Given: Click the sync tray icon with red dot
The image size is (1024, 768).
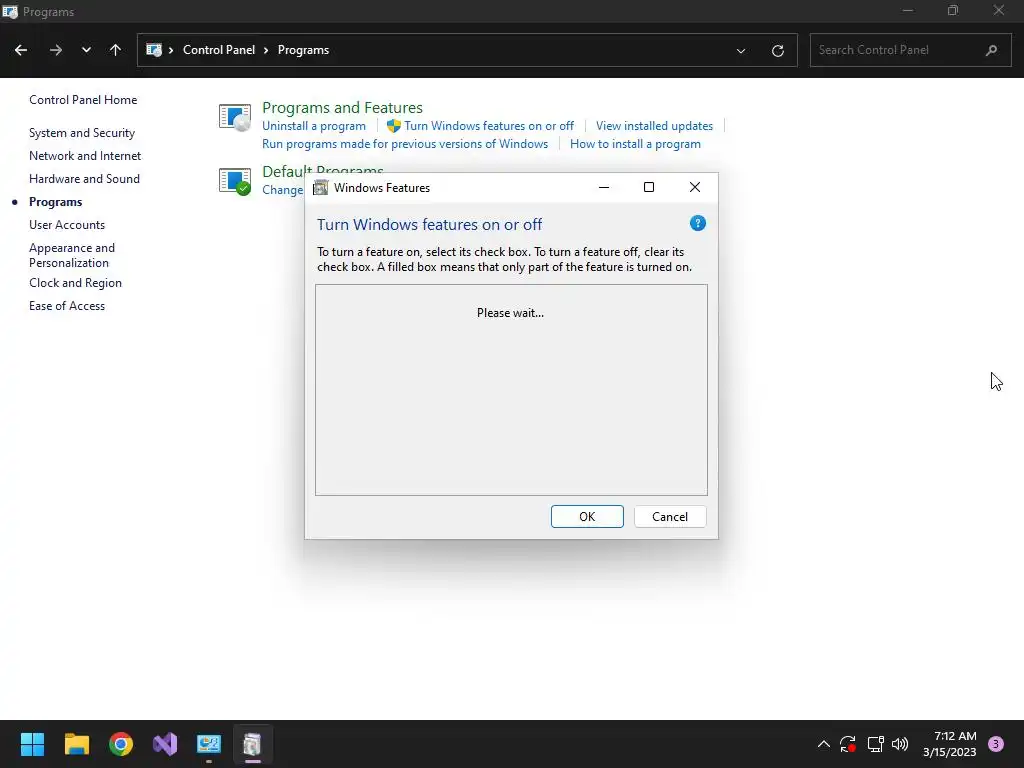Looking at the screenshot, I should click(848, 744).
